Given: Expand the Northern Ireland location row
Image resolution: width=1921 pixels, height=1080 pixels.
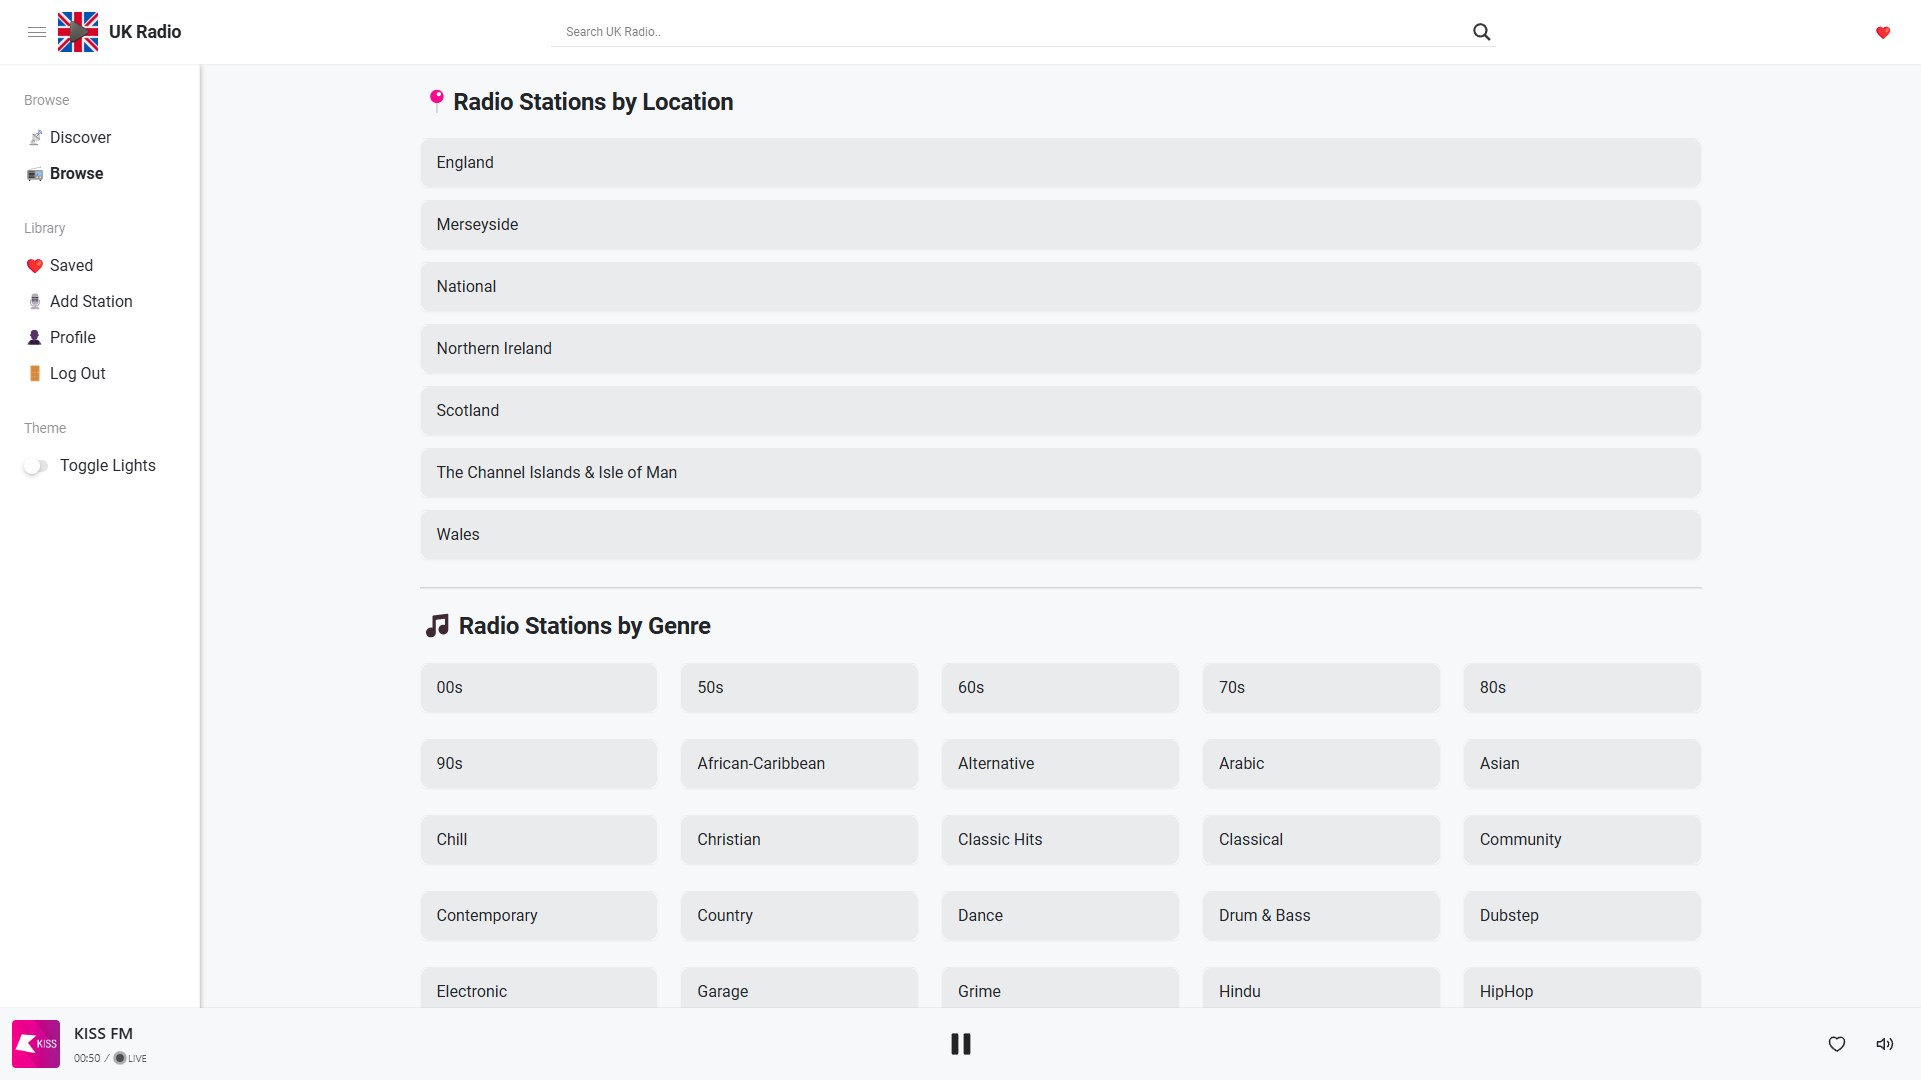Looking at the screenshot, I should 1060,349.
